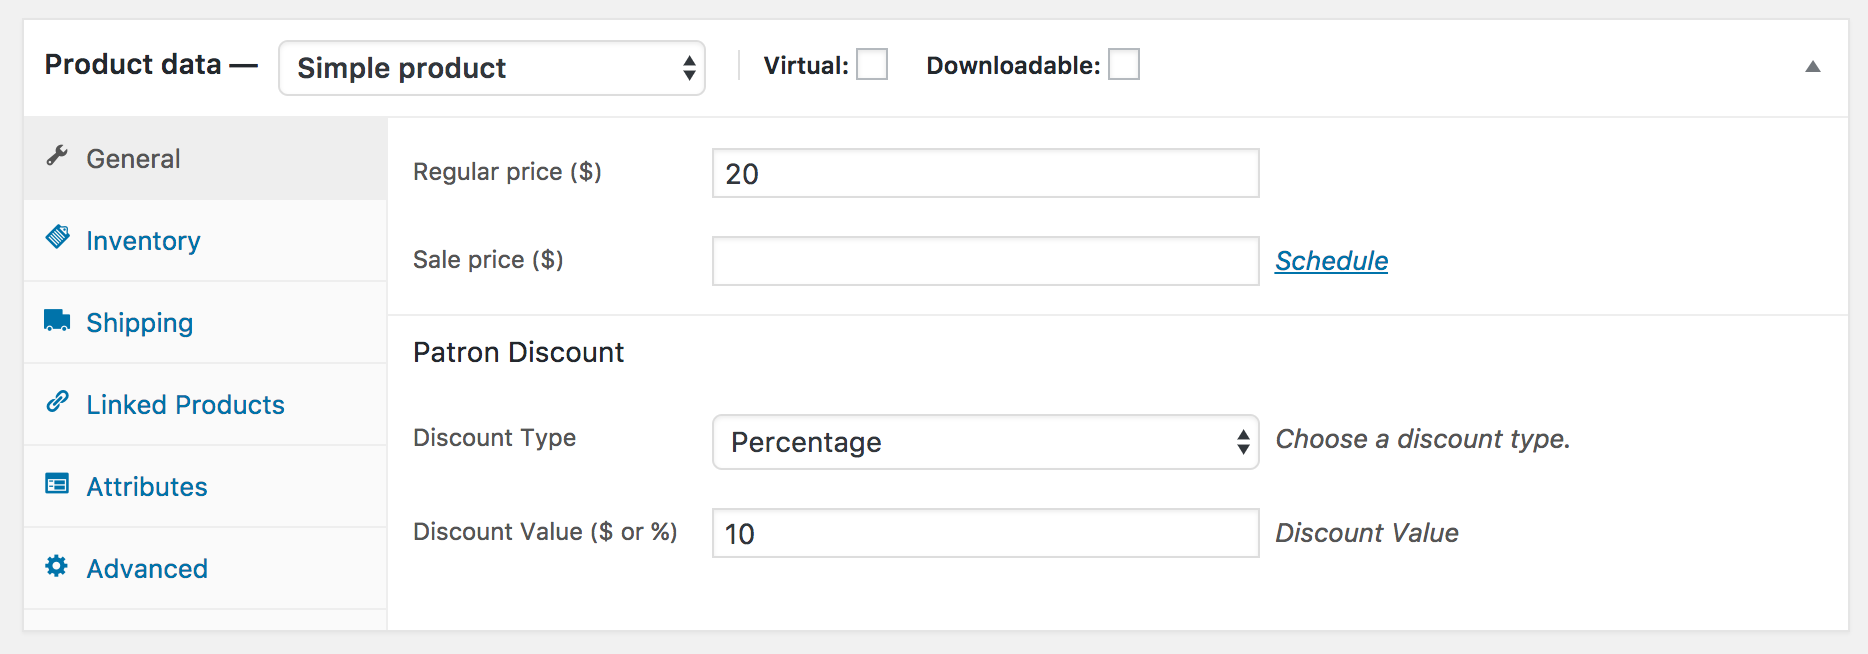This screenshot has width=1868, height=654.
Task: Open the Shipping tab
Action: click(x=139, y=323)
